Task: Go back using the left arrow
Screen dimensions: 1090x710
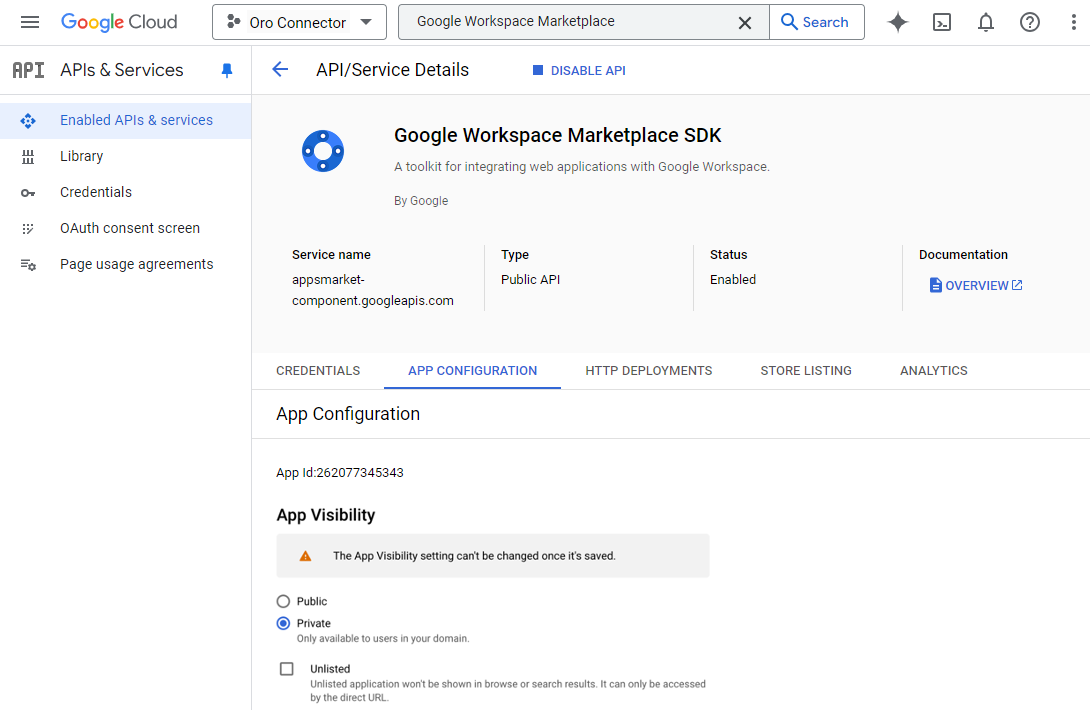Action: click(x=280, y=69)
